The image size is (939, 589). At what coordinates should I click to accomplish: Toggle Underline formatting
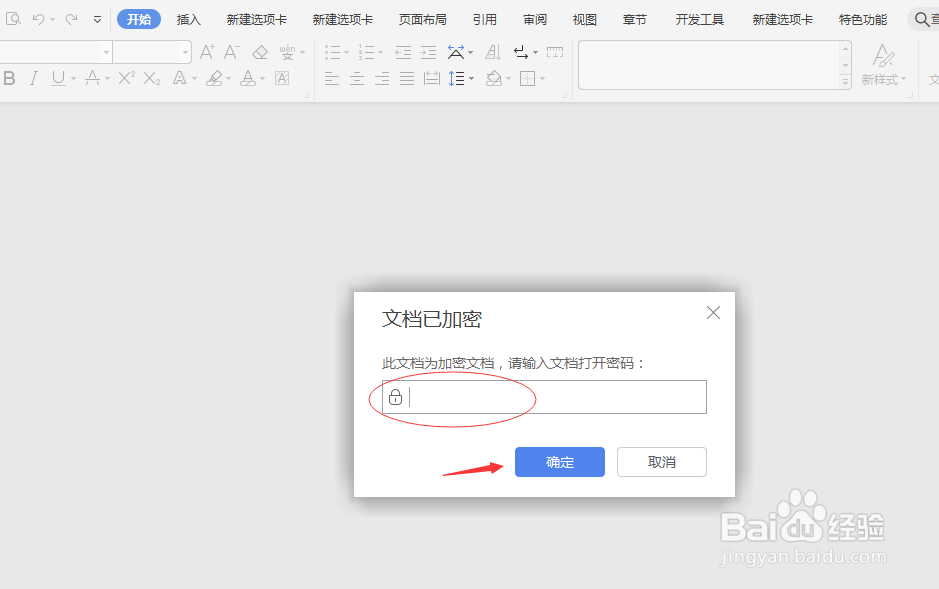57,78
